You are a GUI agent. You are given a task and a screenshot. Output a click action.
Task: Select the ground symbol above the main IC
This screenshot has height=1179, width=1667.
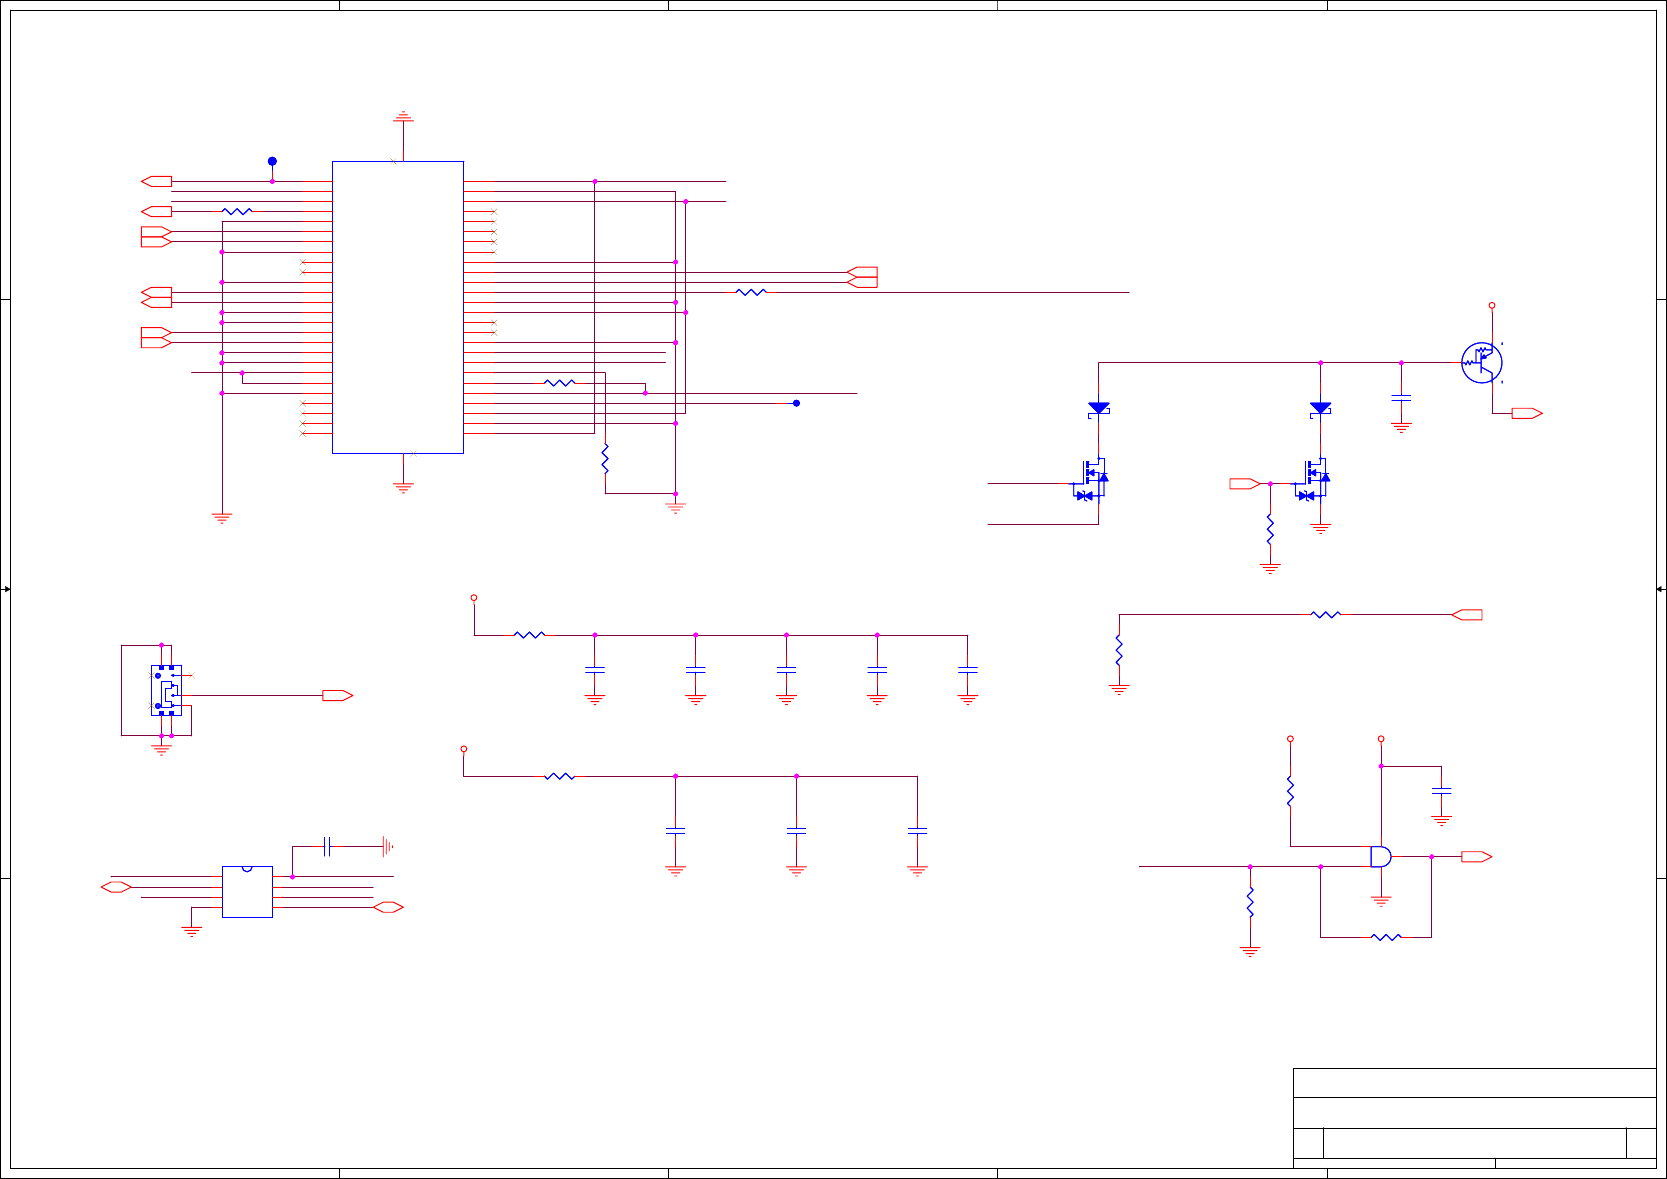click(x=403, y=117)
